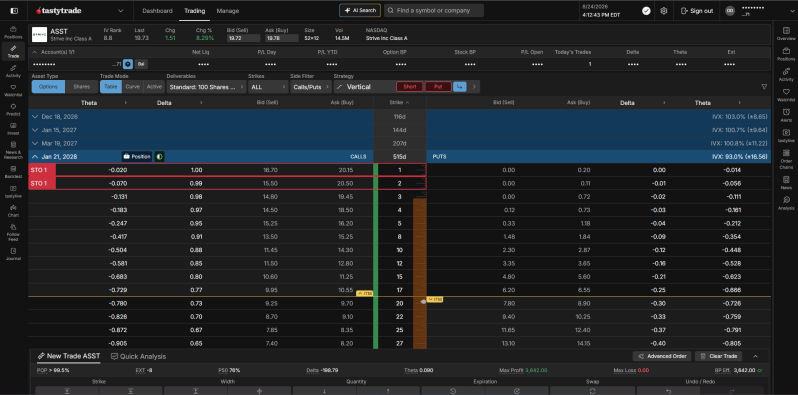Go to the Manage tab
Viewport: 798px width, 395px height.
coord(227,11)
